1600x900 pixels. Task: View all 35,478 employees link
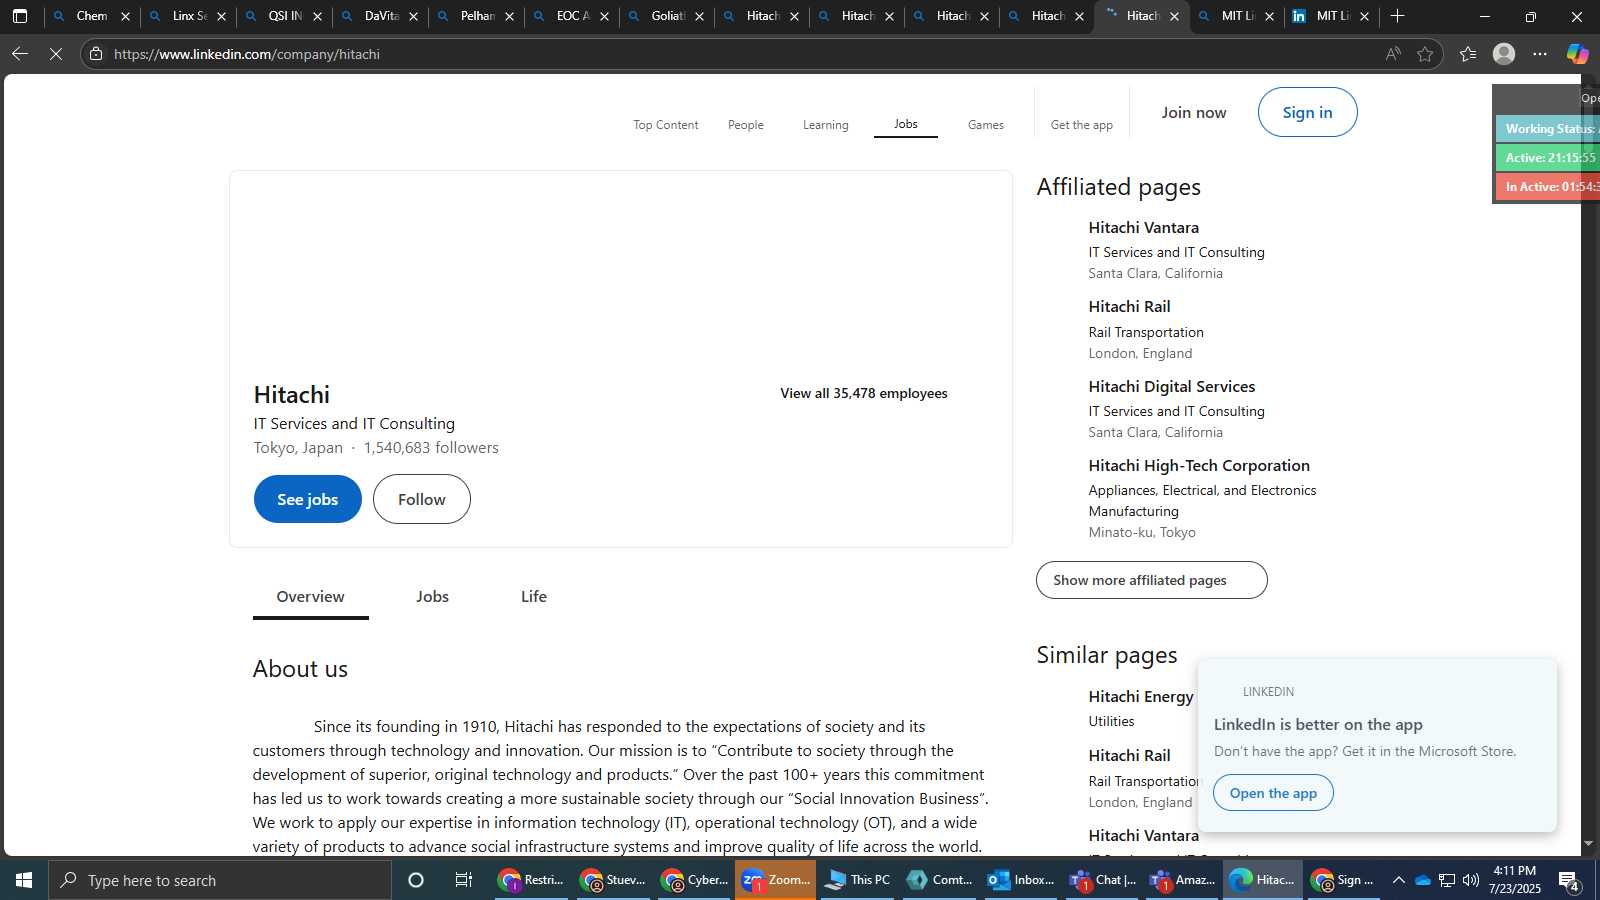click(x=863, y=393)
